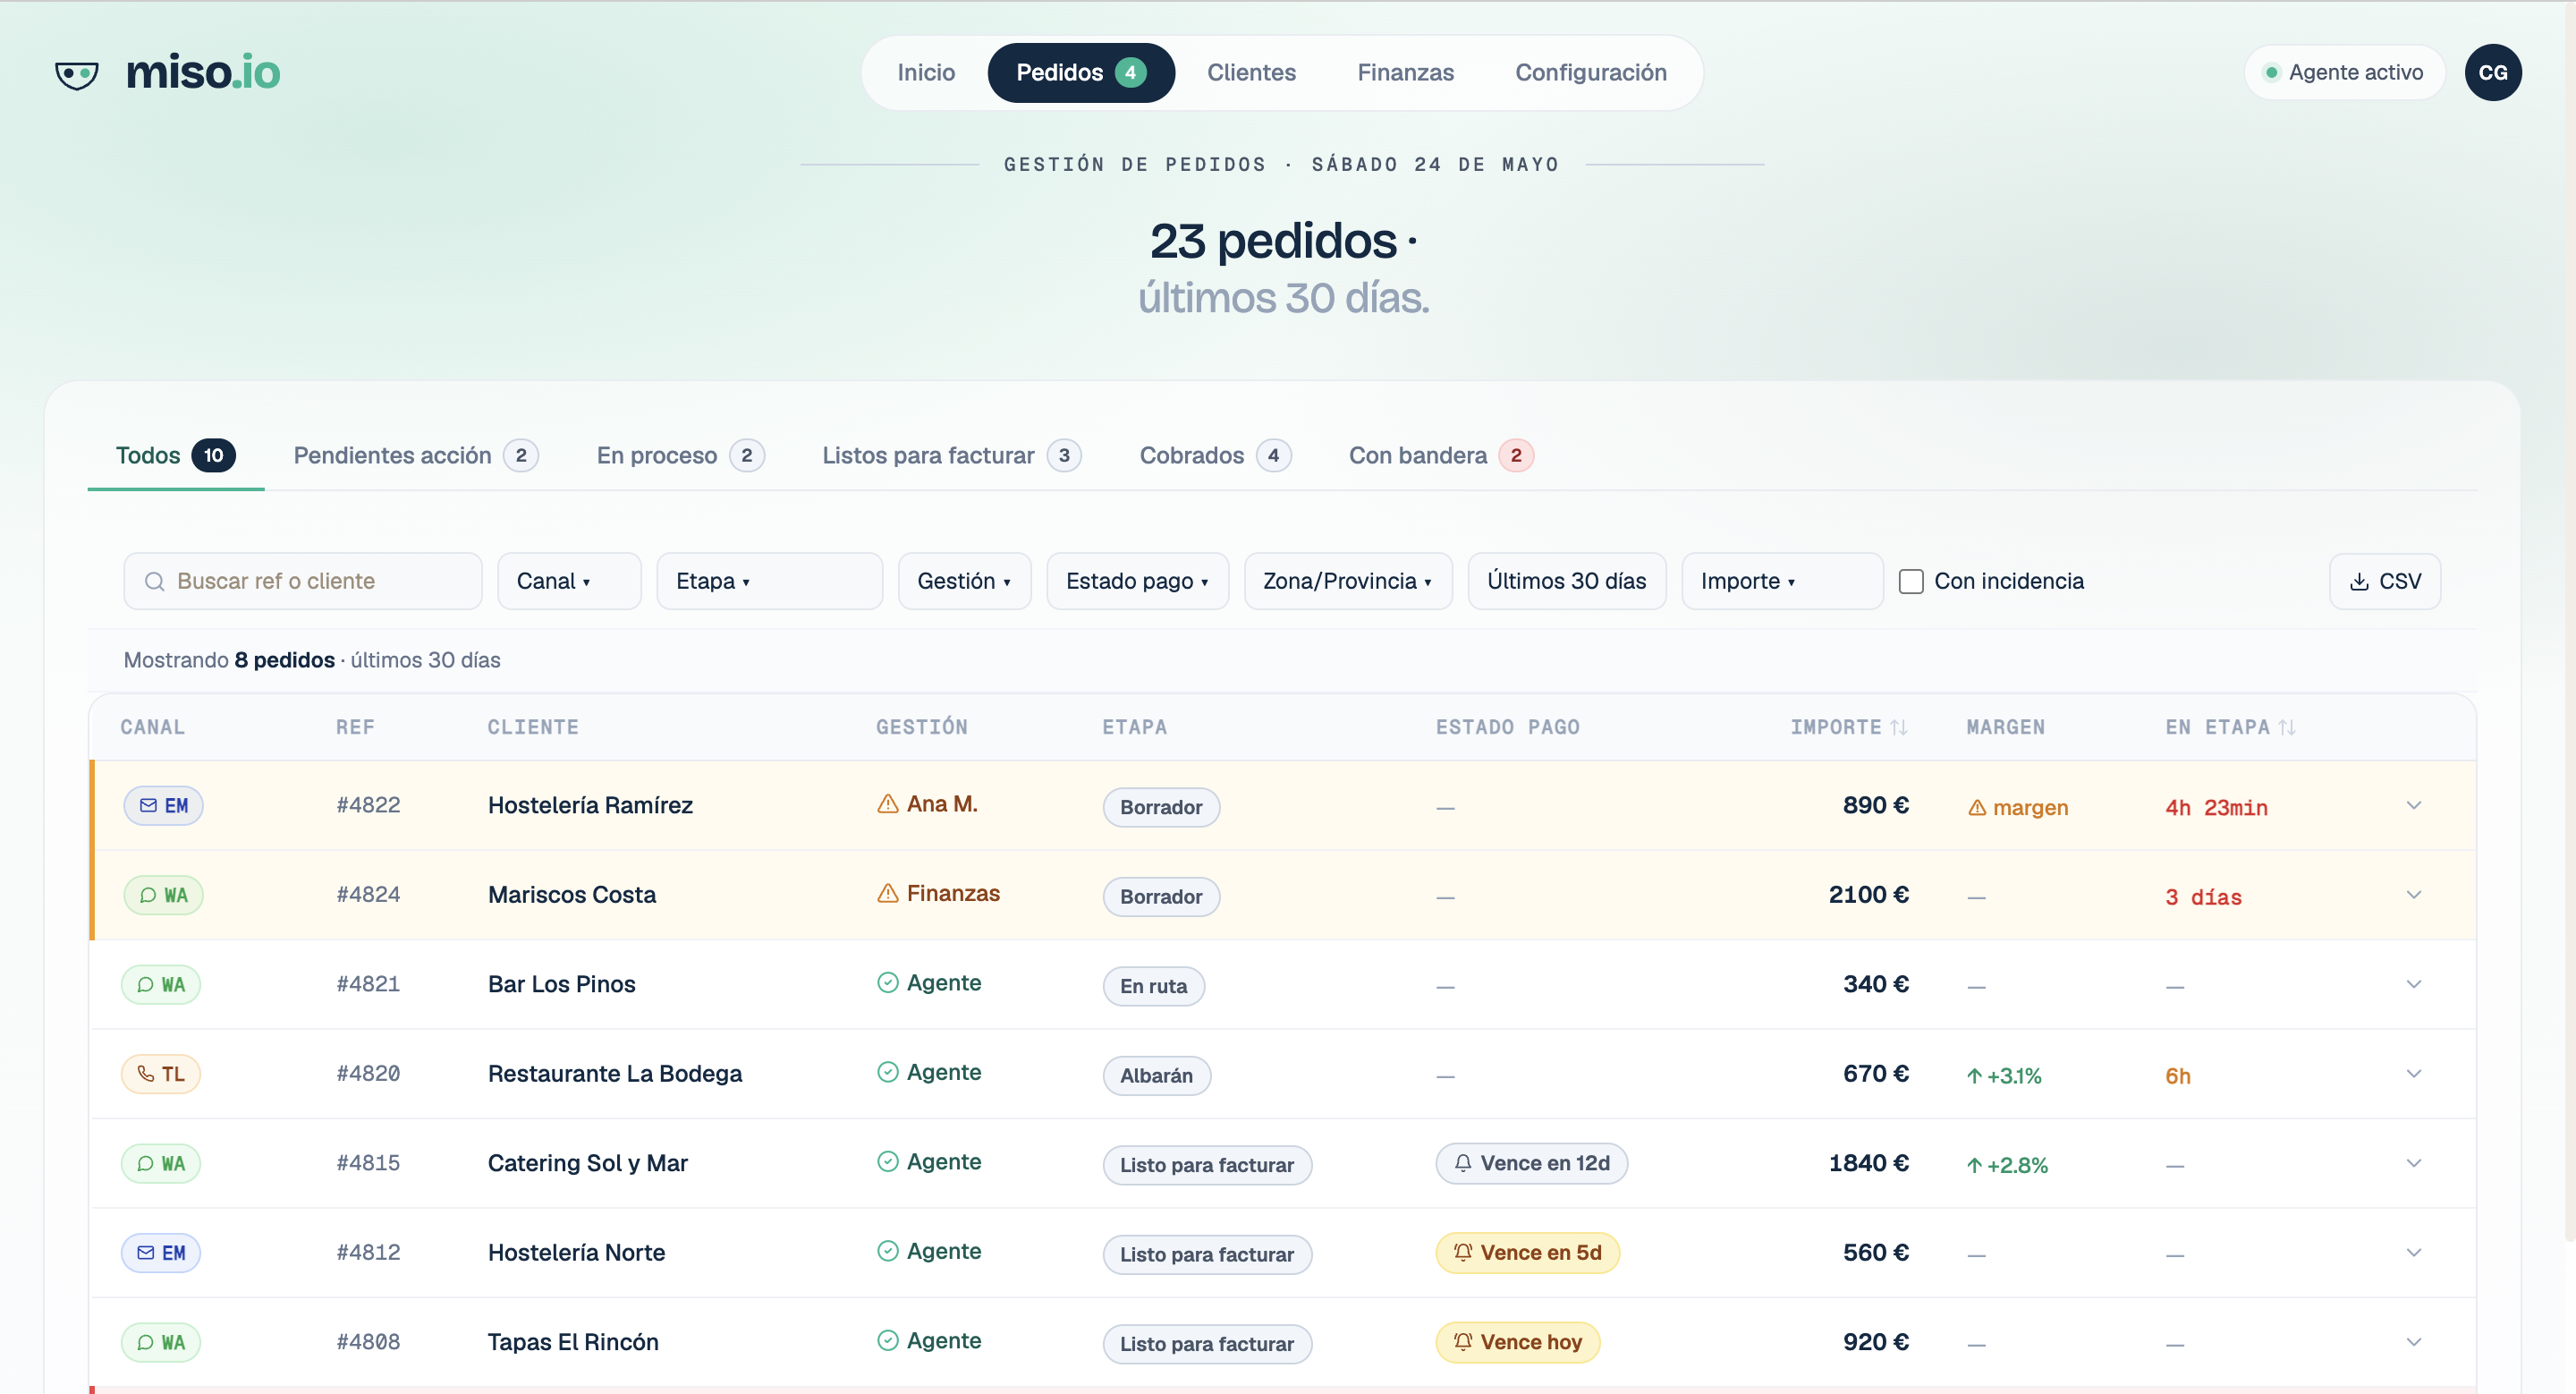Click the WA badge for Catering Sol y Mar
2576x1394 pixels.
point(161,1163)
